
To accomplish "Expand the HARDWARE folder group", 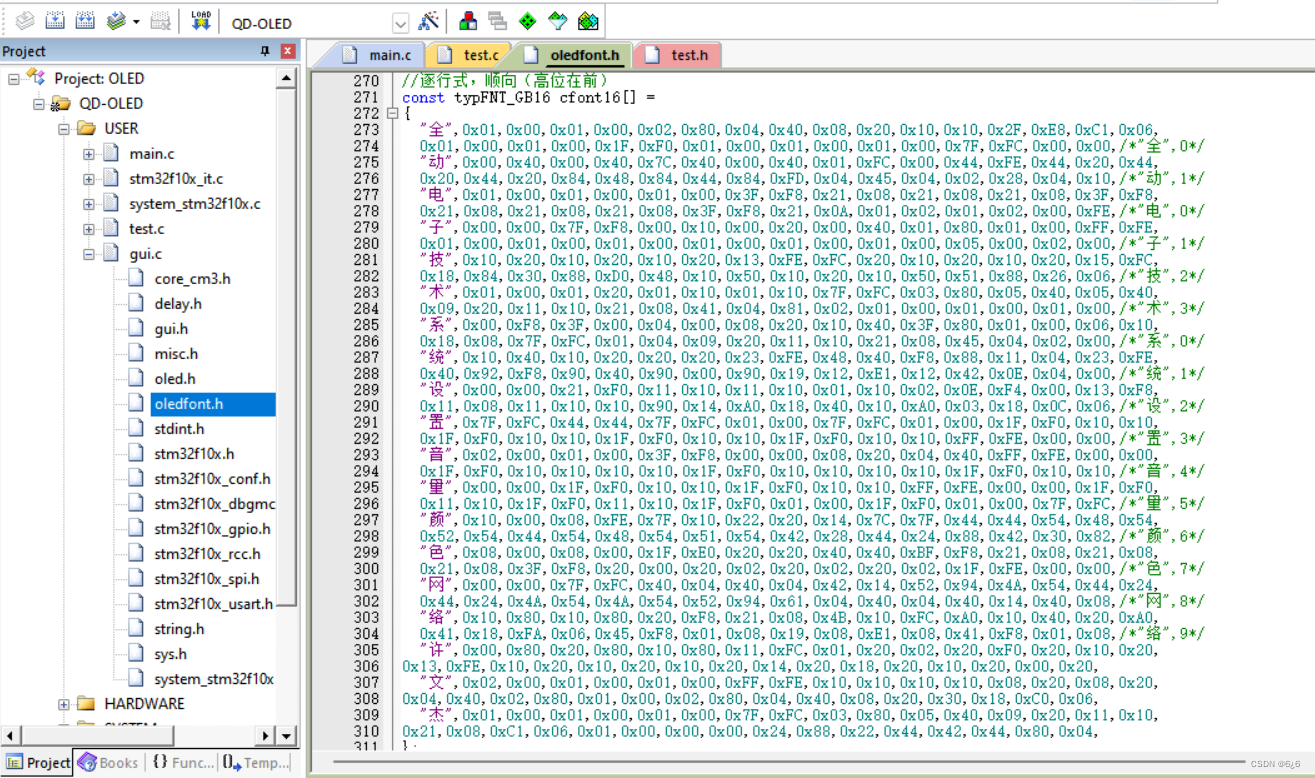I will coord(64,704).
